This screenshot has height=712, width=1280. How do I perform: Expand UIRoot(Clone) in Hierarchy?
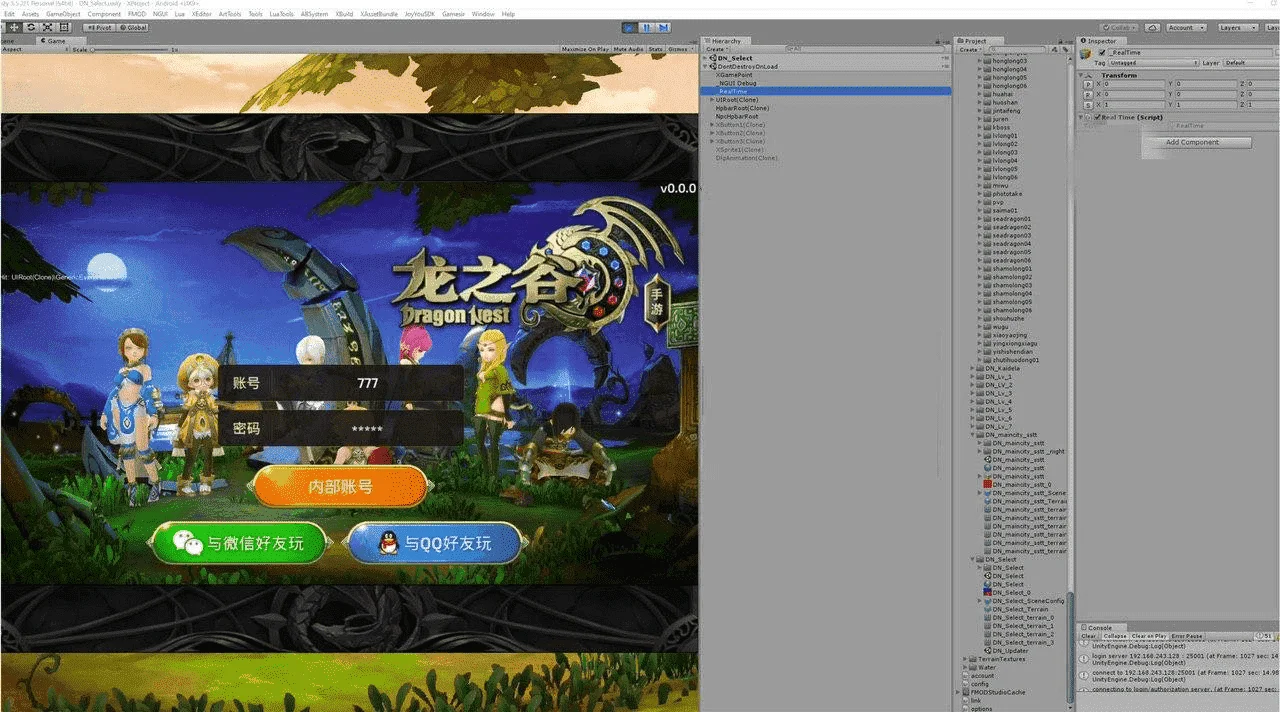[x=712, y=100]
